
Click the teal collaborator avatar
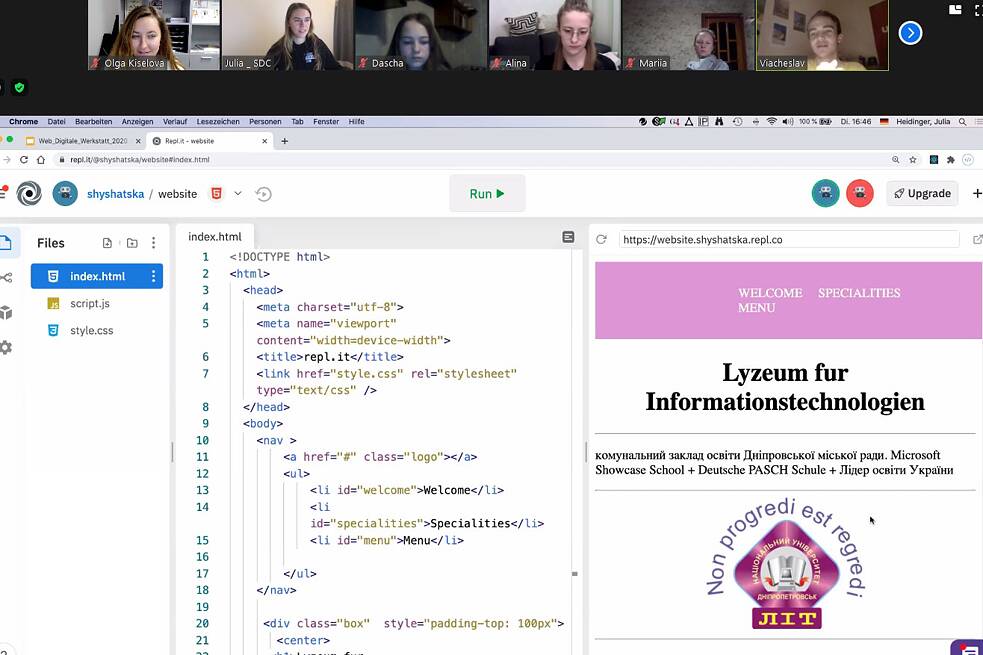826,194
